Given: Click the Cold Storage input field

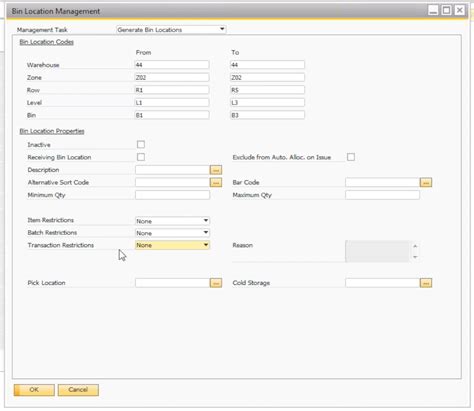Looking at the screenshot, I should click(382, 283).
